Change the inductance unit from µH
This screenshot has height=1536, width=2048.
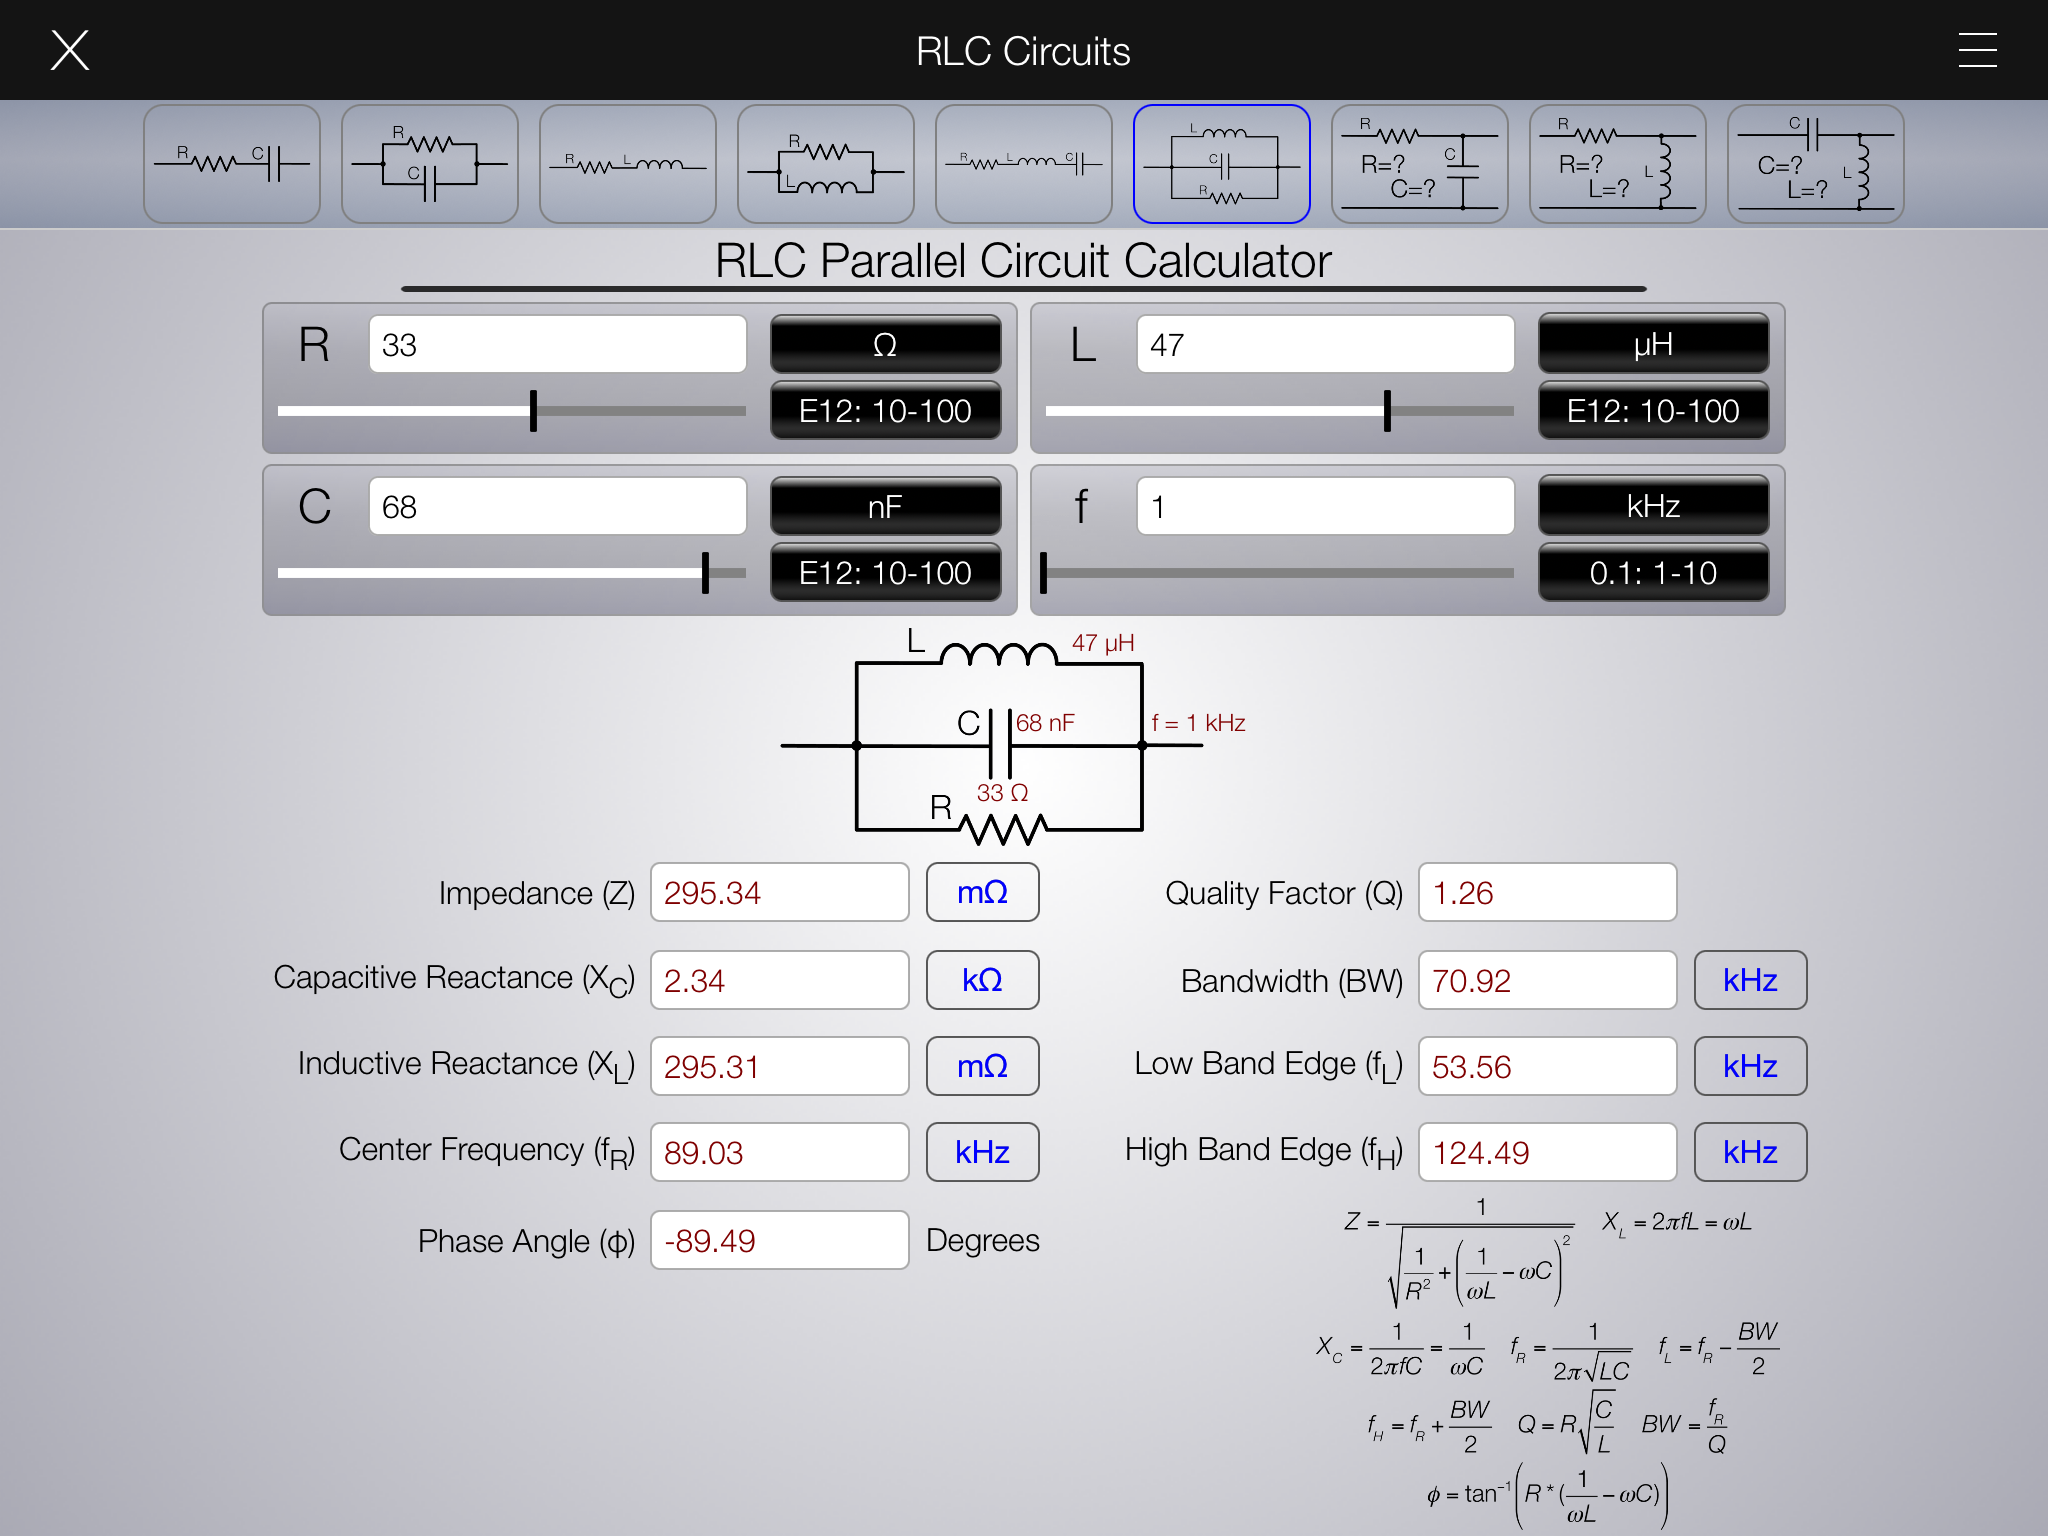tap(1653, 345)
